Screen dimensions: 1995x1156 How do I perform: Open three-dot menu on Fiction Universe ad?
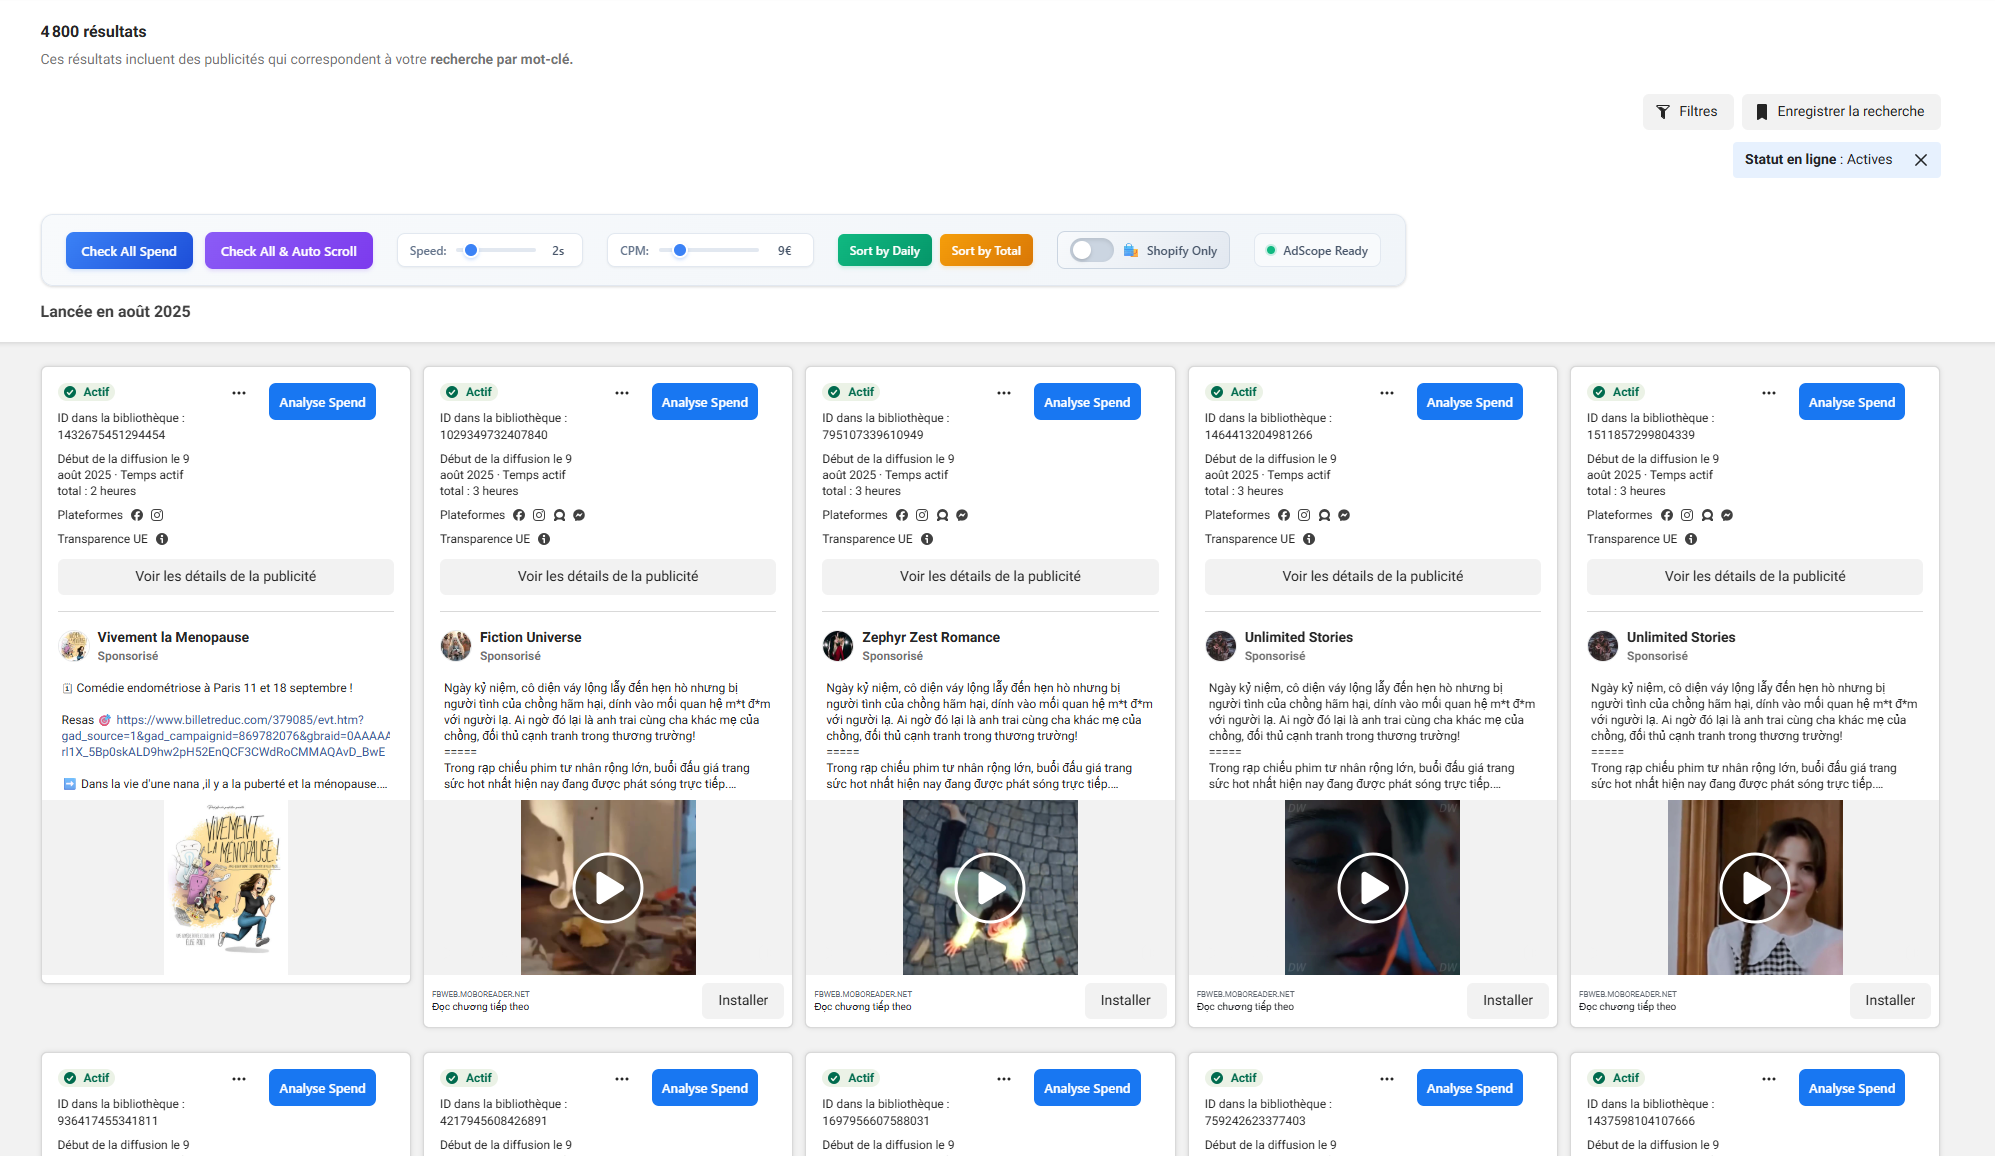(622, 393)
